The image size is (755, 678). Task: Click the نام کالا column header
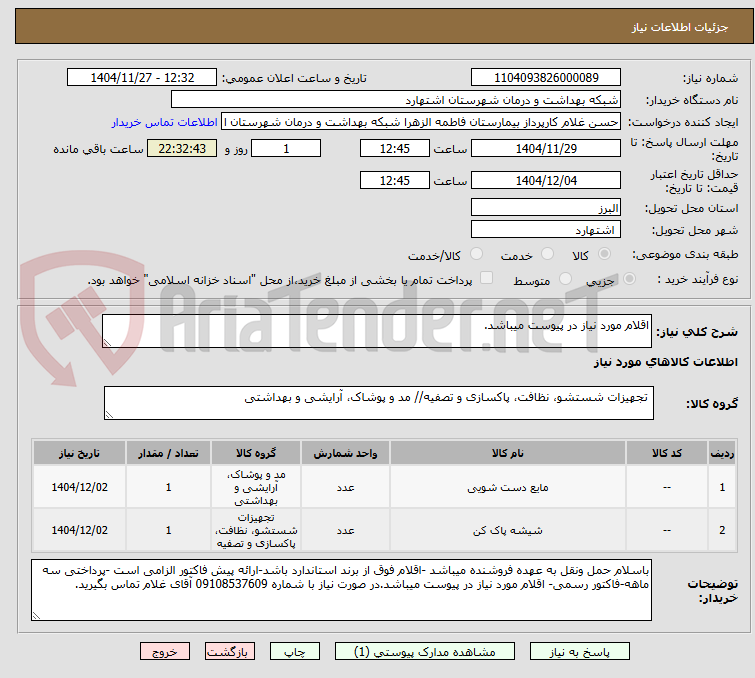(x=508, y=453)
